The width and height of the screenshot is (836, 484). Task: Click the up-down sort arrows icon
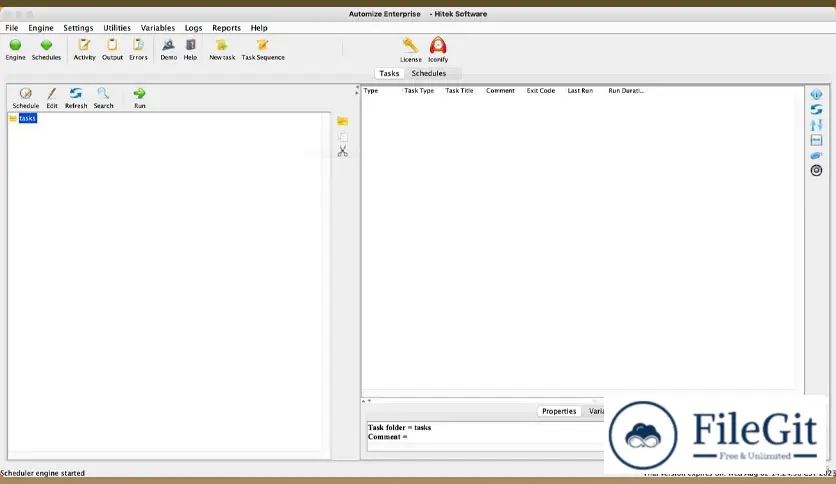(816, 125)
